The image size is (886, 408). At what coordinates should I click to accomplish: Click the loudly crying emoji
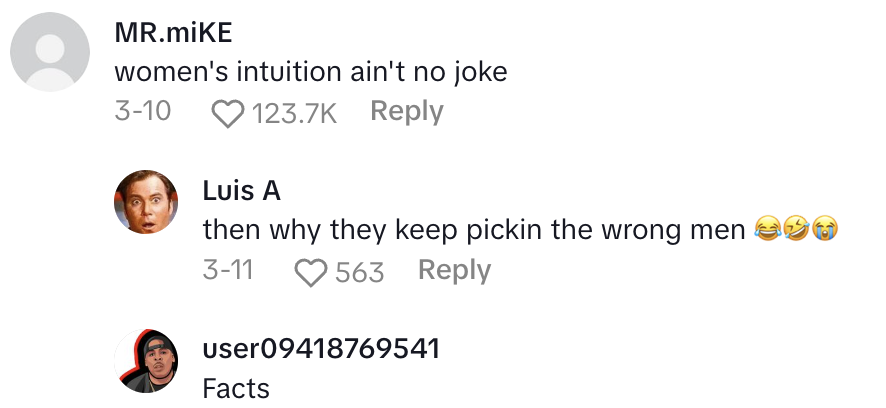824,230
